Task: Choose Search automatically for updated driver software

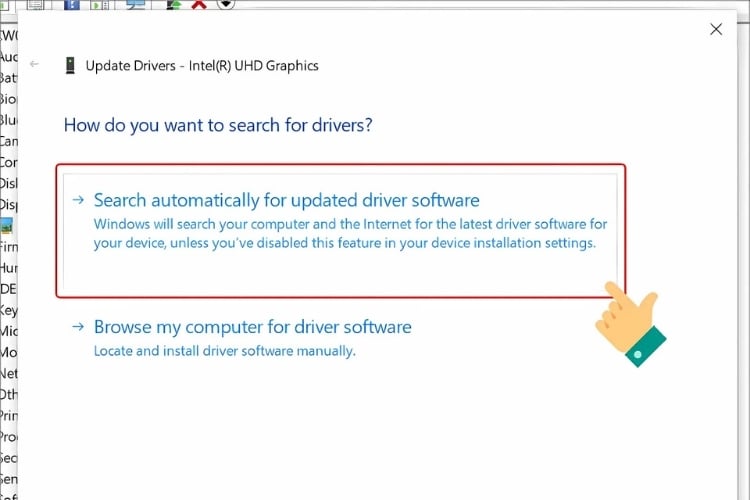Action: 286,200
